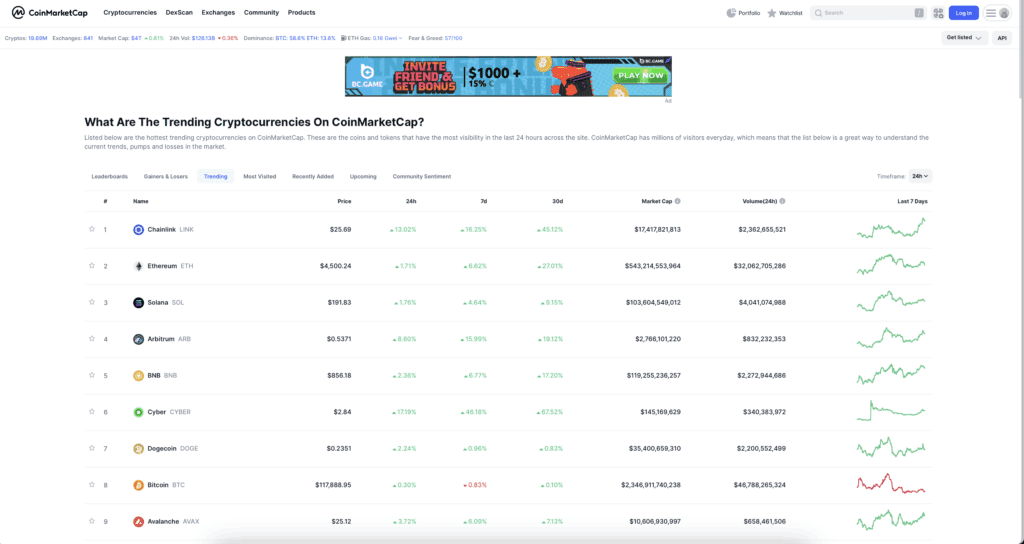Sort table by 7d column header
The width and height of the screenshot is (1024, 544).
pos(484,201)
